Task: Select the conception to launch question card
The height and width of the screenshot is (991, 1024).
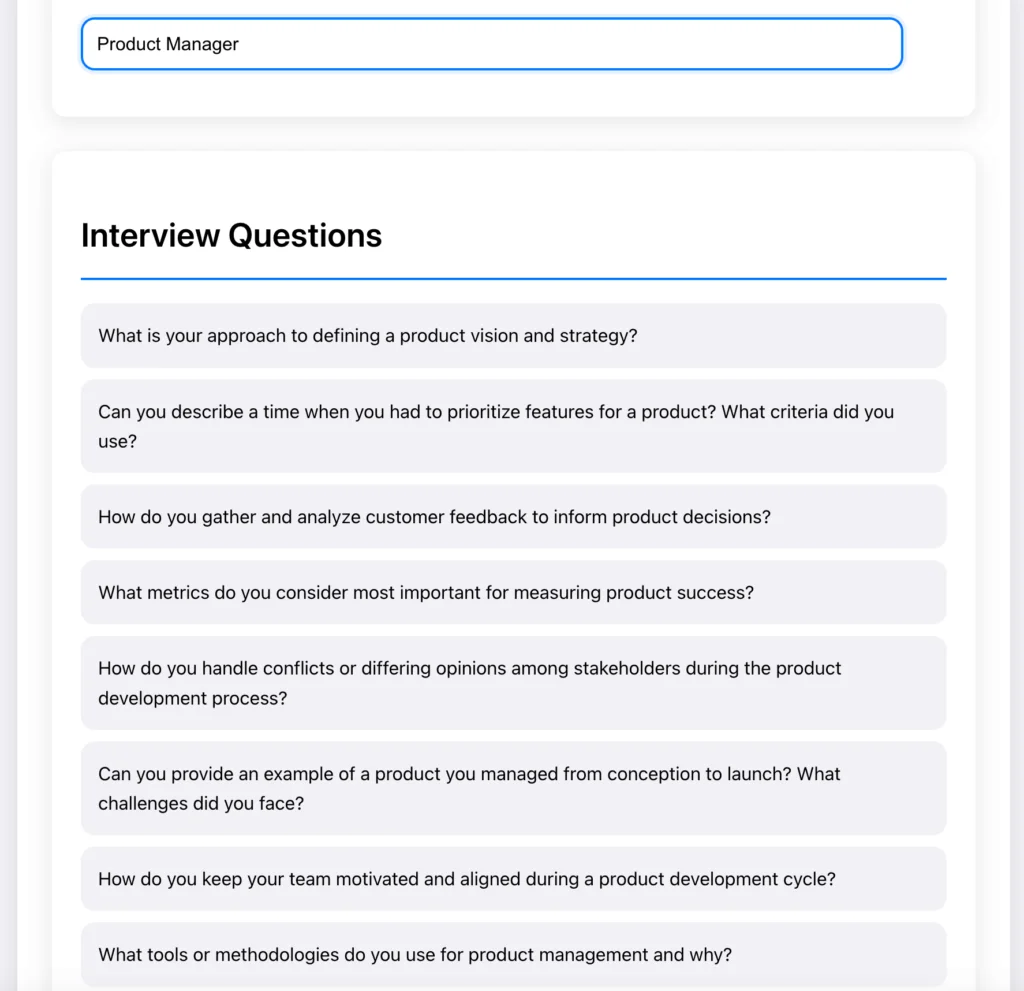Action: pyautogui.click(x=513, y=788)
